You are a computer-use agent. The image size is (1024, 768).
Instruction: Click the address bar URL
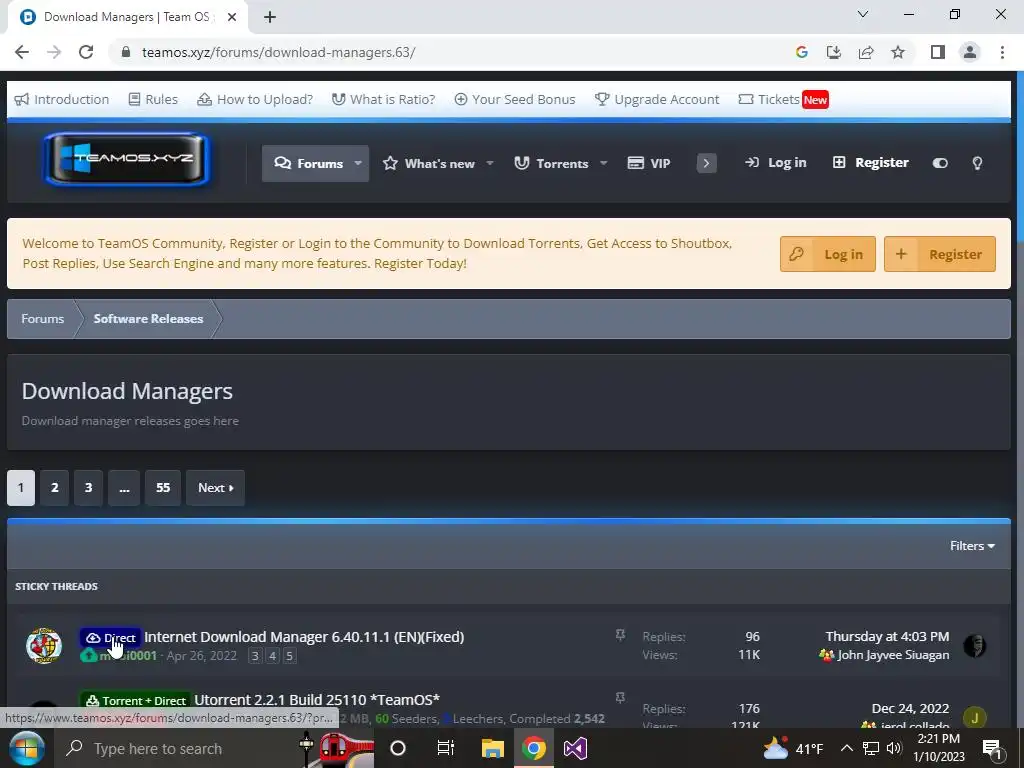click(278, 52)
